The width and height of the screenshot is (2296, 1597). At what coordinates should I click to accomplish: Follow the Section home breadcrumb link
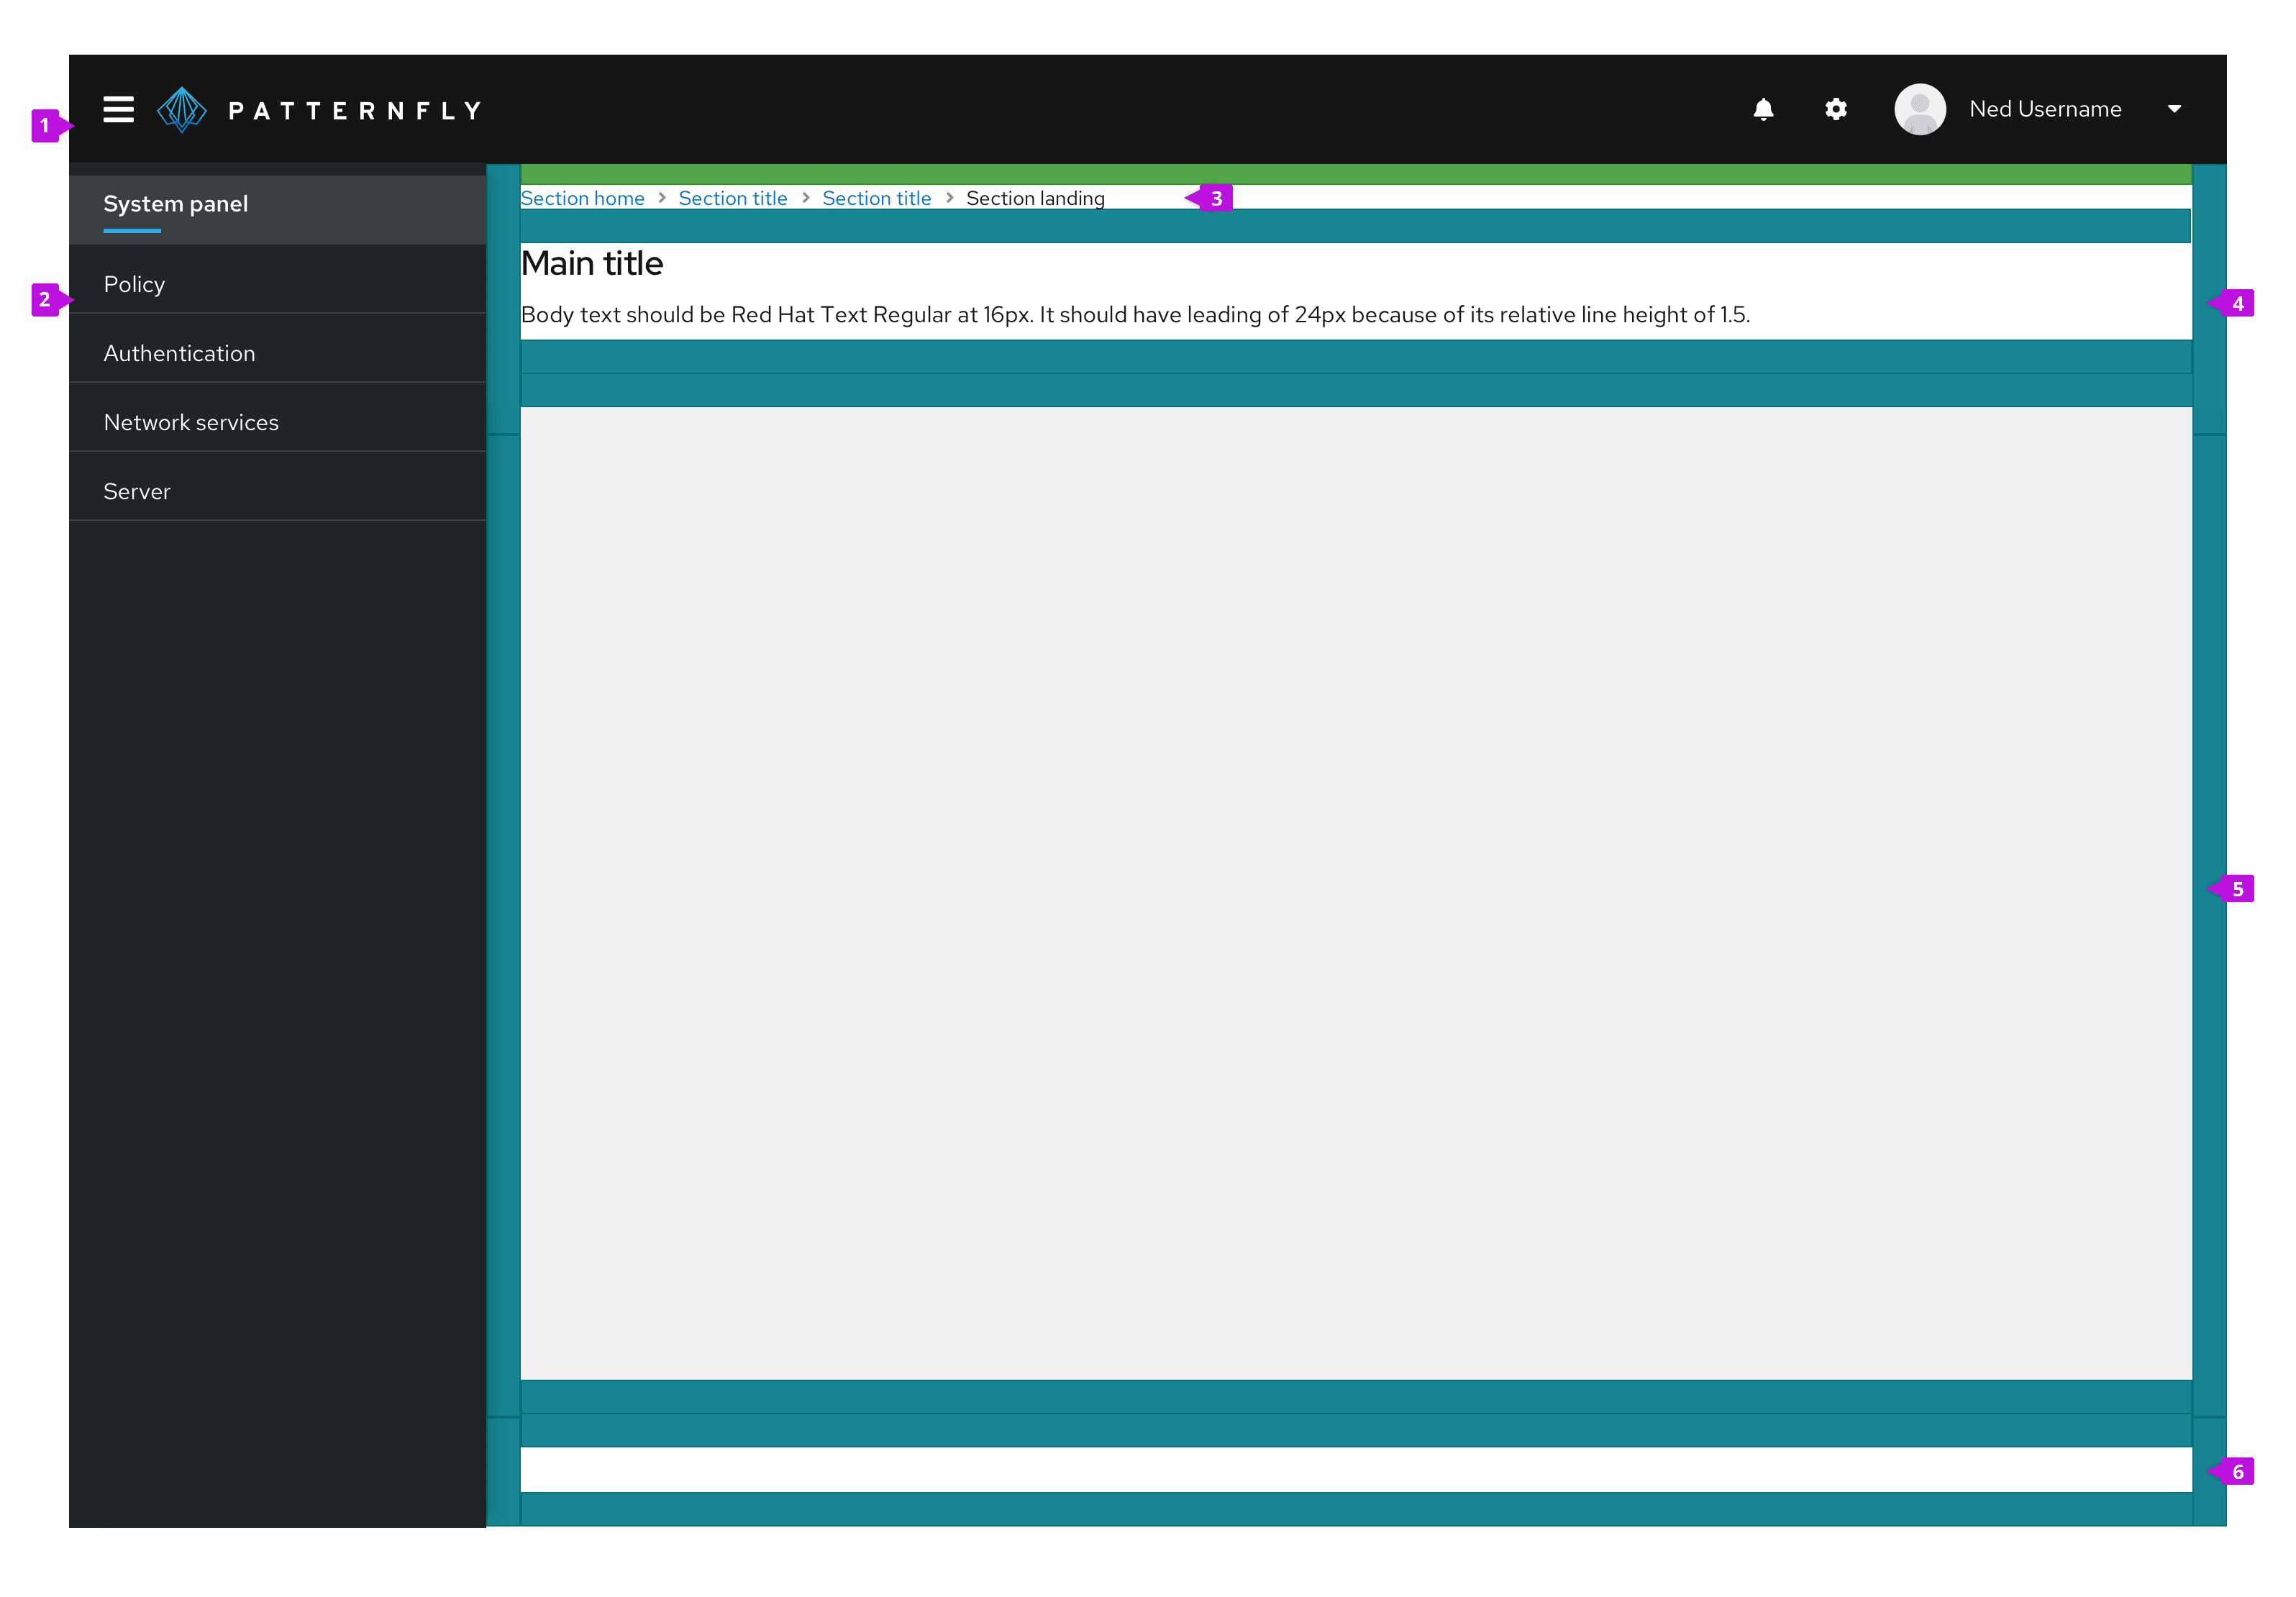coord(582,198)
